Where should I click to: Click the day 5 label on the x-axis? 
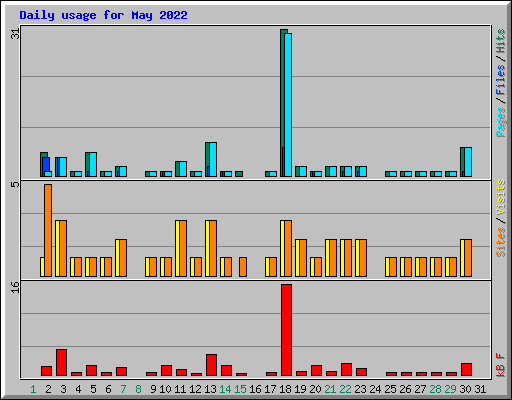pos(93,389)
